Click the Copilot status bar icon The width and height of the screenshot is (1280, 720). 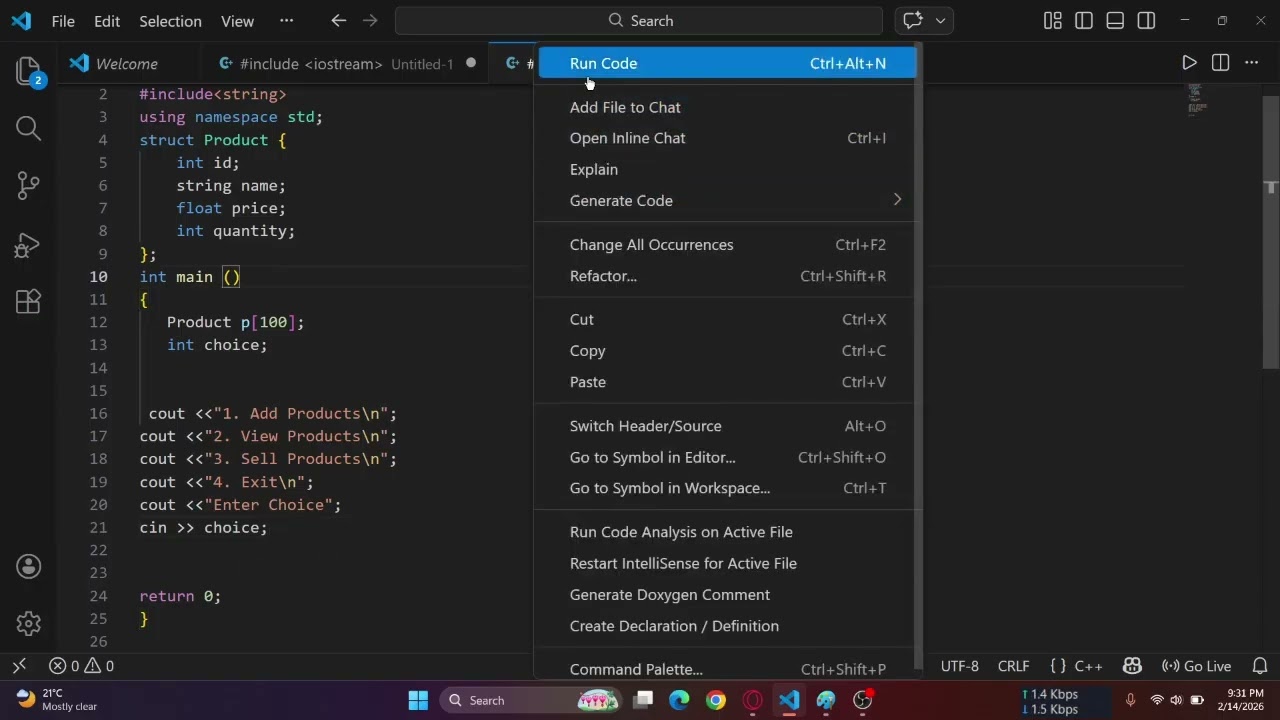[1132, 666]
